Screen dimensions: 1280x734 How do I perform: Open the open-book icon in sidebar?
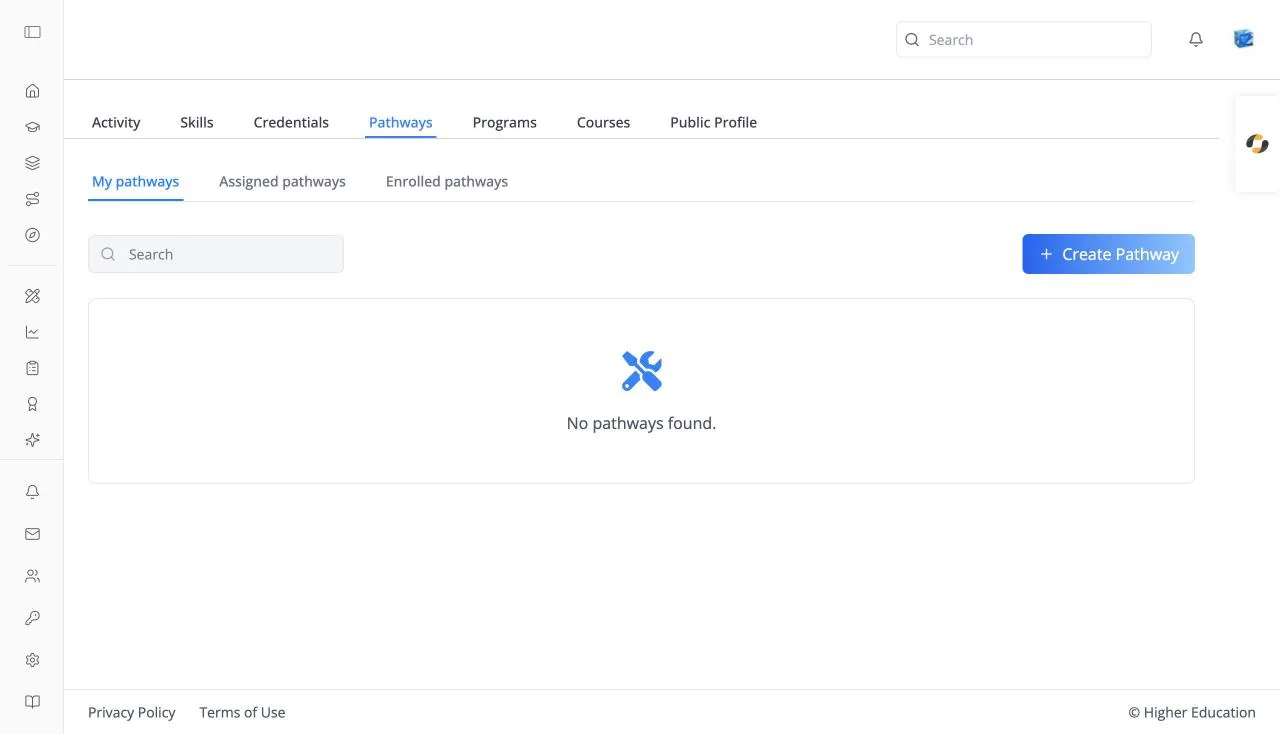click(x=32, y=702)
